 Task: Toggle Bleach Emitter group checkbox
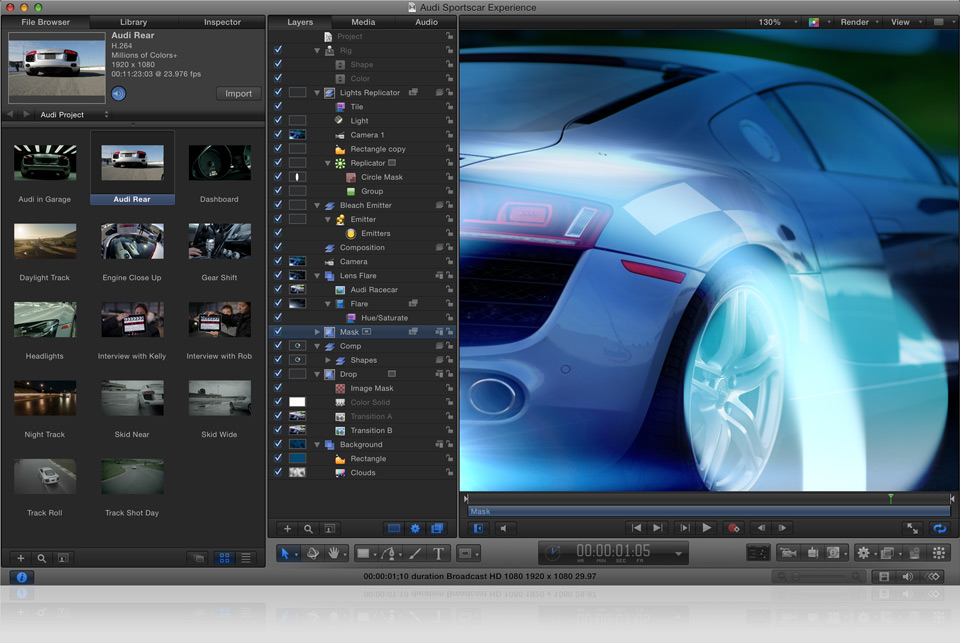tap(279, 205)
